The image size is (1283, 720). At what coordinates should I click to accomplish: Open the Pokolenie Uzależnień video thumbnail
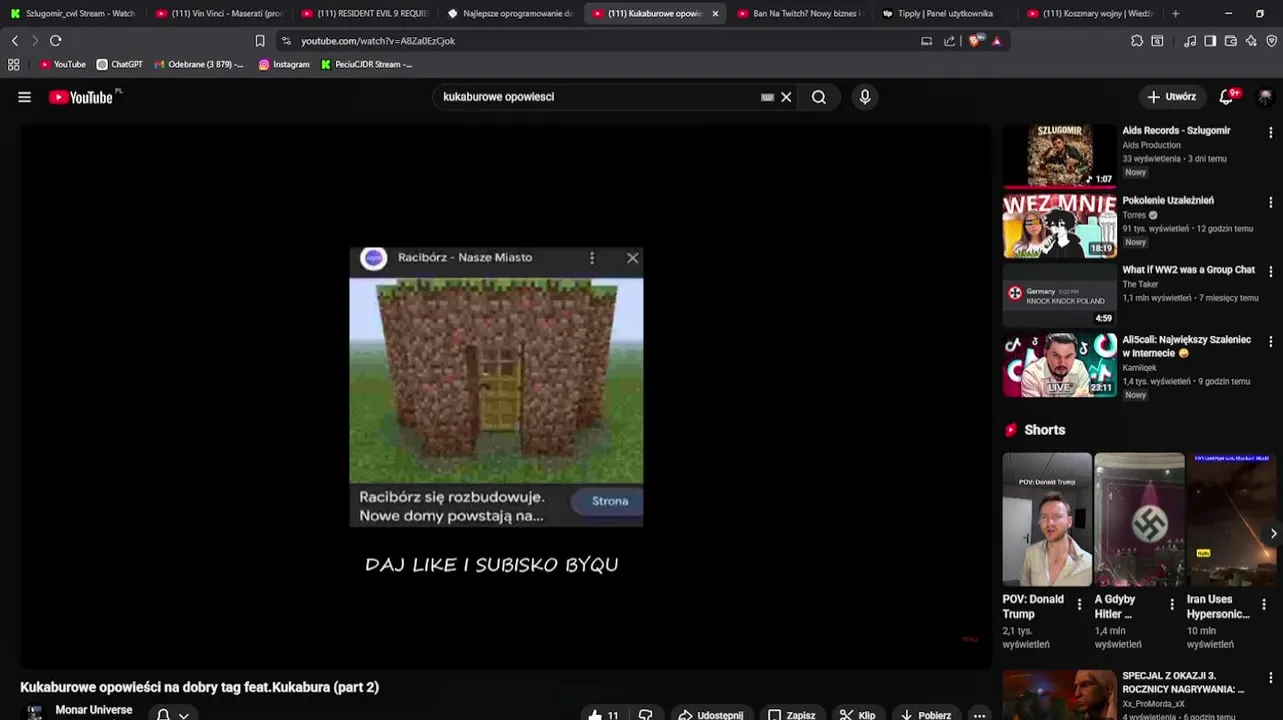click(1060, 226)
